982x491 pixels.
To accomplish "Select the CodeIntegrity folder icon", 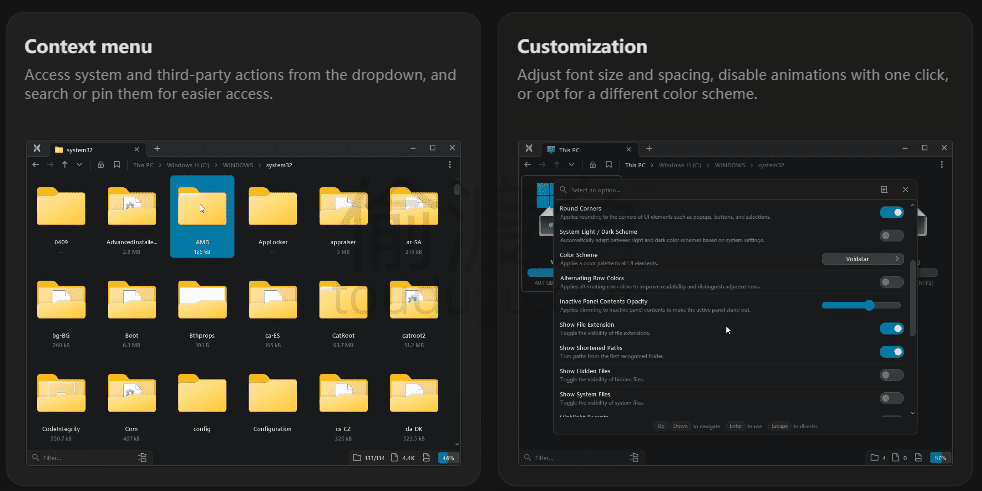I will tap(61, 393).
